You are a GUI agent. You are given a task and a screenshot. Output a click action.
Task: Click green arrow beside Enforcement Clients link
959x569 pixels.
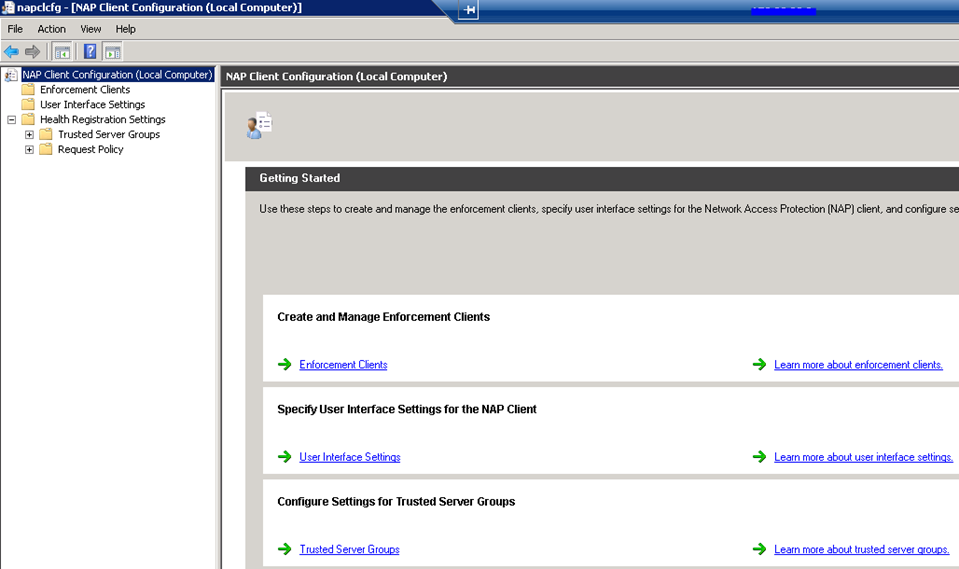pyautogui.click(x=284, y=365)
